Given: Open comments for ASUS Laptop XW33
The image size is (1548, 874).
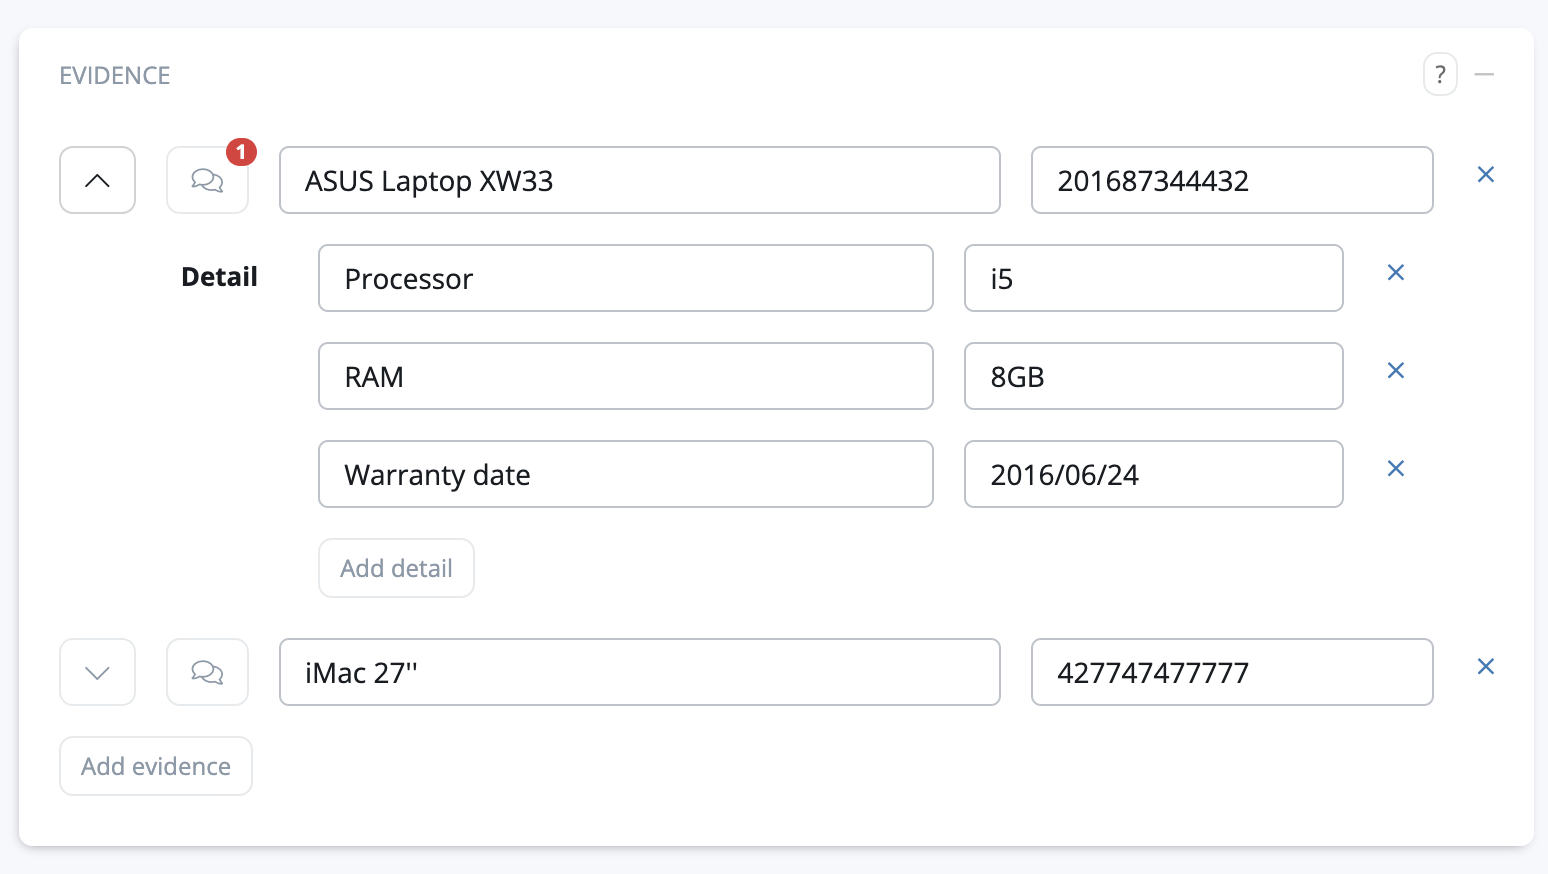Looking at the screenshot, I should [x=207, y=180].
